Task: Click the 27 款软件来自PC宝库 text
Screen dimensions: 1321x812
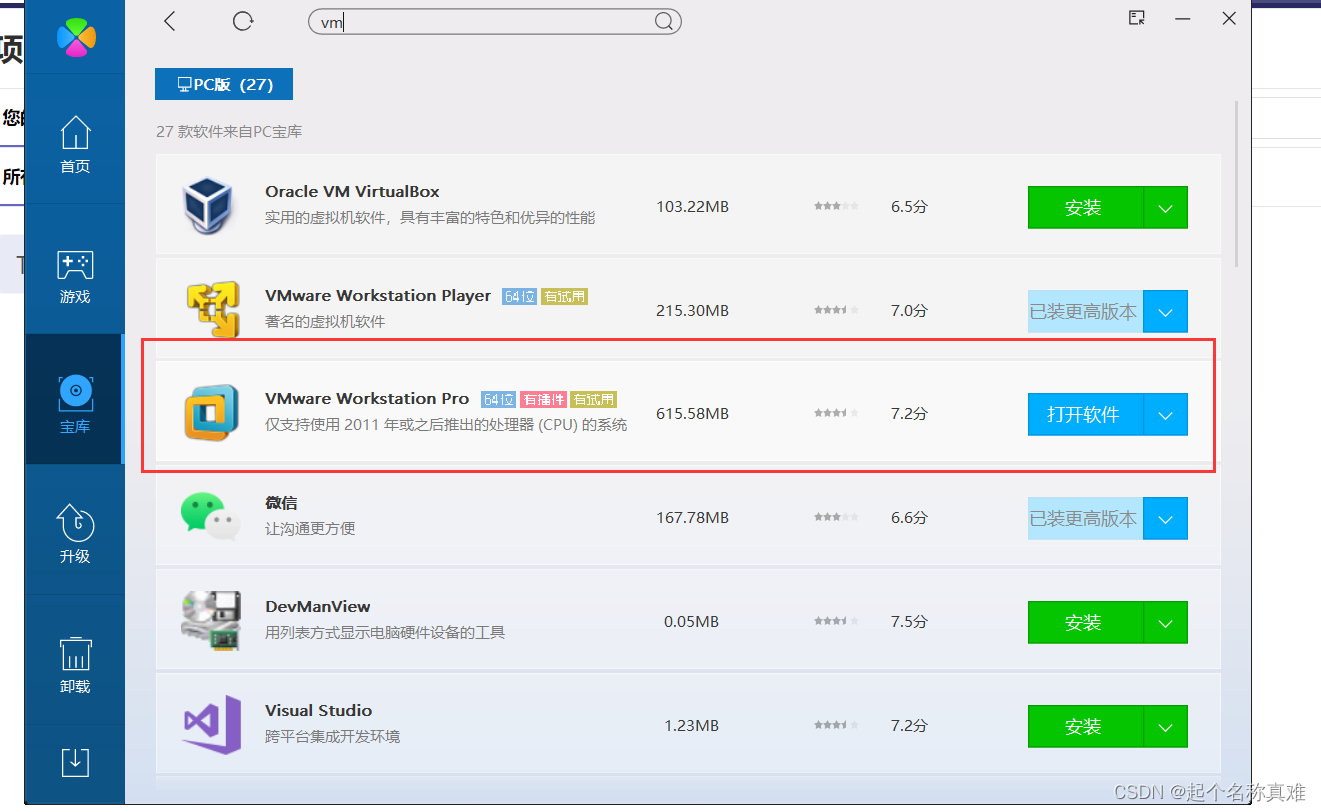Action: pos(229,131)
